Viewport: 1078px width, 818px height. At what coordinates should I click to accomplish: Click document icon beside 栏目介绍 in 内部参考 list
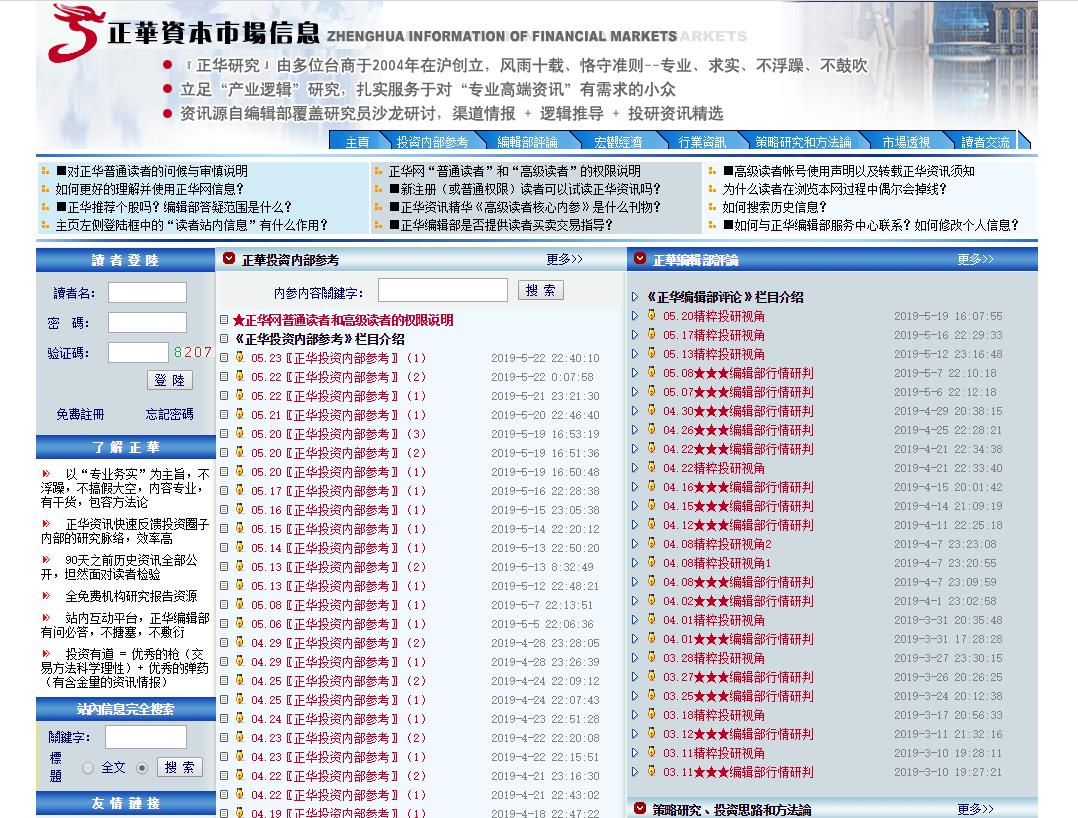click(x=225, y=339)
